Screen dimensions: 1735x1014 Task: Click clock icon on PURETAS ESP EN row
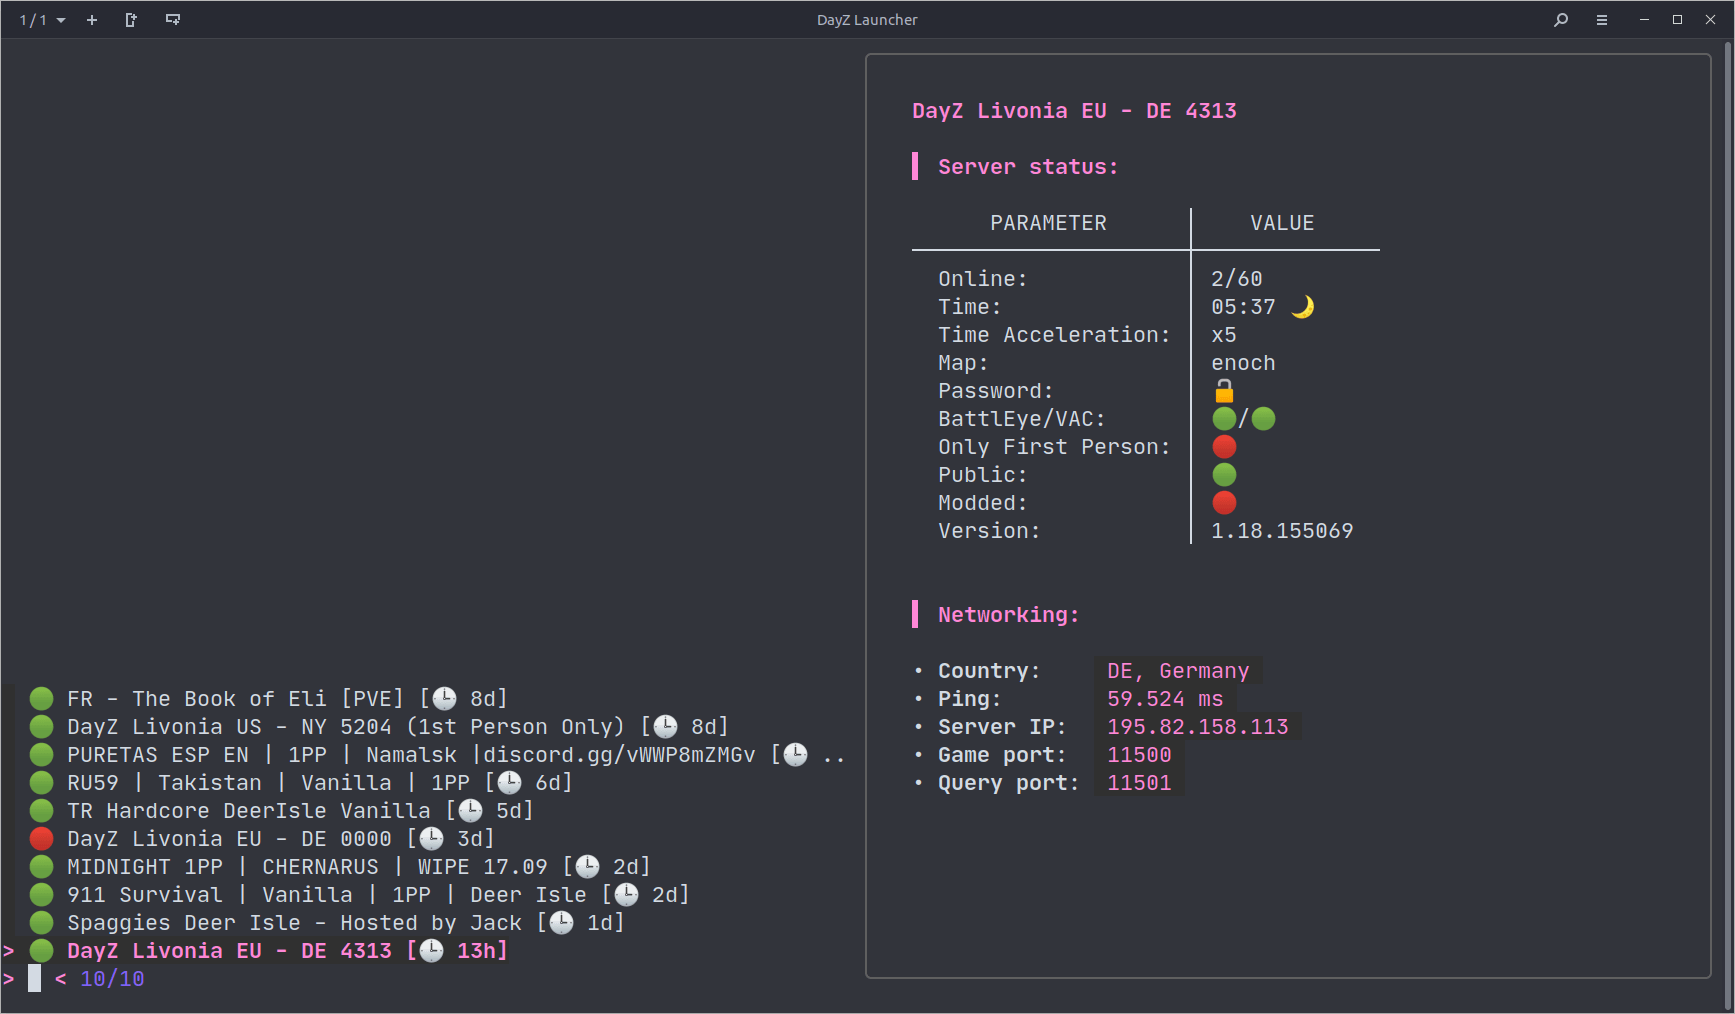796,754
